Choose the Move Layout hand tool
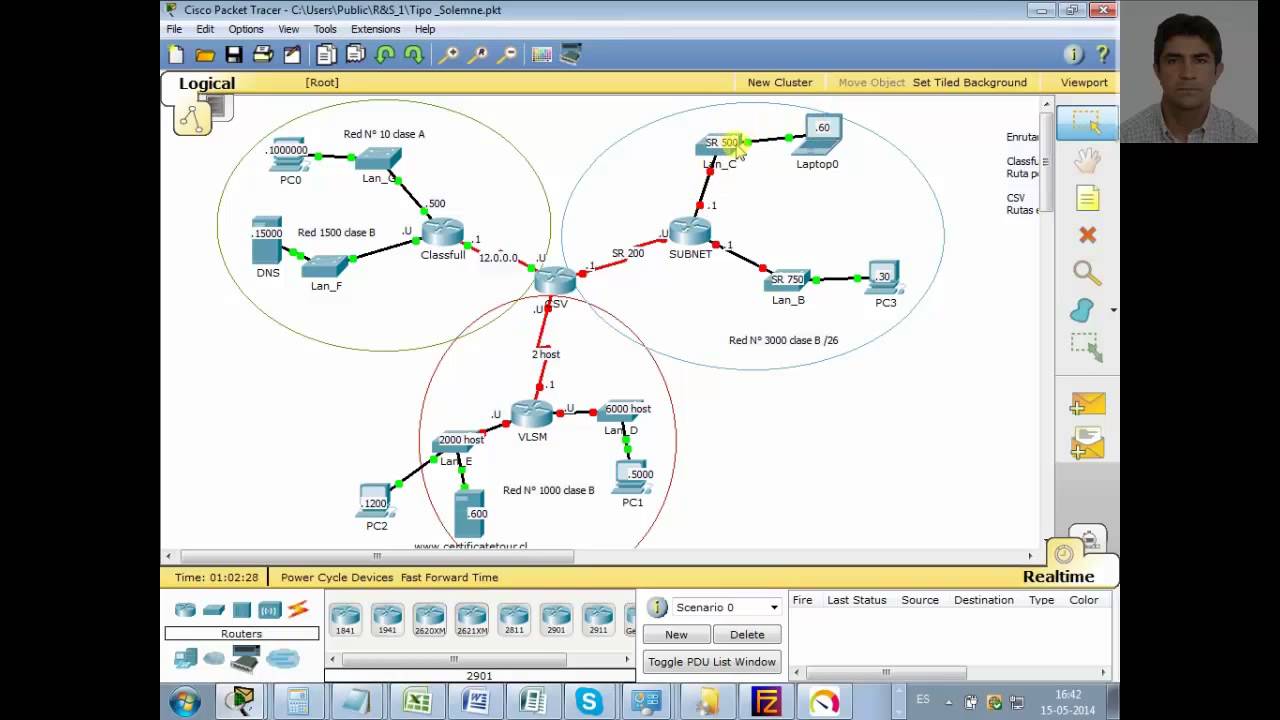 1087,160
